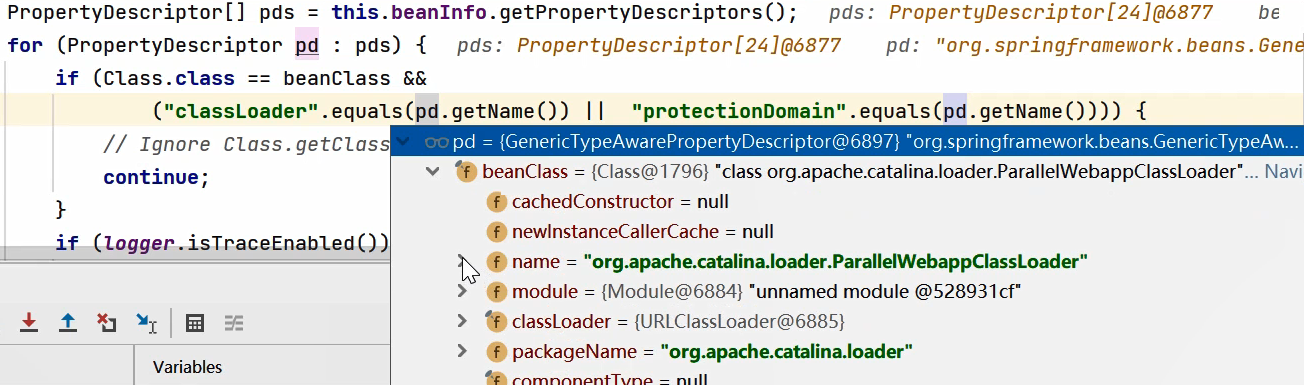The width and height of the screenshot is (1304, 385).
Task: Click the Drop Frame icon
Action: [x=107, y=322]
